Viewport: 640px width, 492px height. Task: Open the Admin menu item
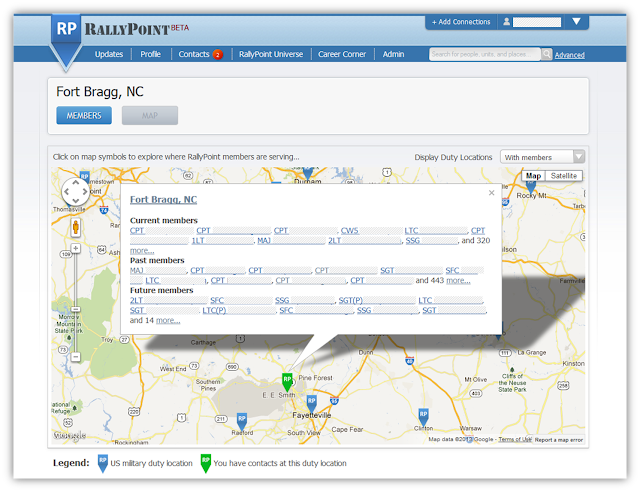(x=393, y=54)
